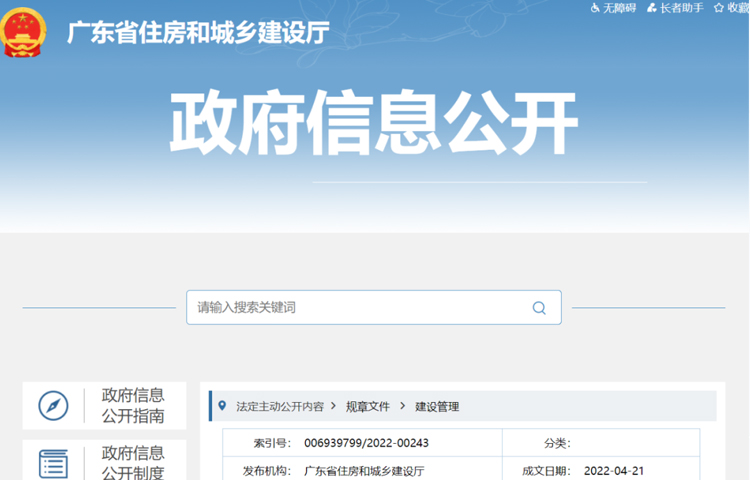The image size is (750, 480).
Task: Click publisher value 广东省住房和城乡建设厅 in table
Action: (x=364, y=471)
